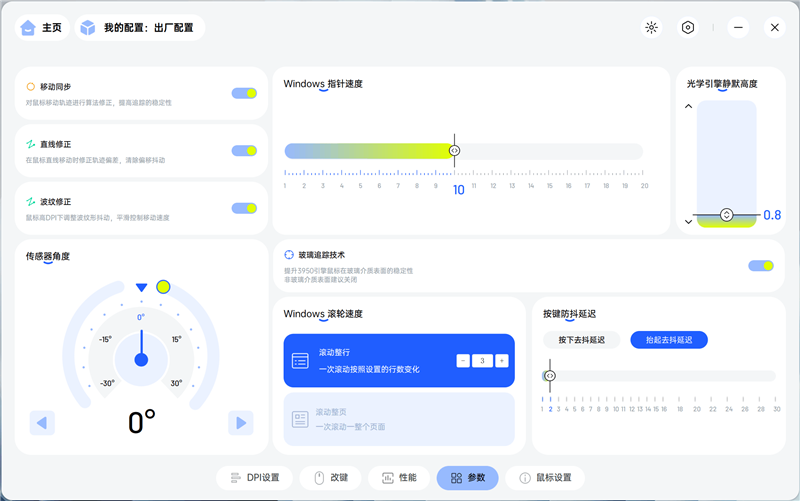Click the Windows 滚轮速度 heading
The height and width of the screenshot is (501, 800).
[x=323, y=314]
